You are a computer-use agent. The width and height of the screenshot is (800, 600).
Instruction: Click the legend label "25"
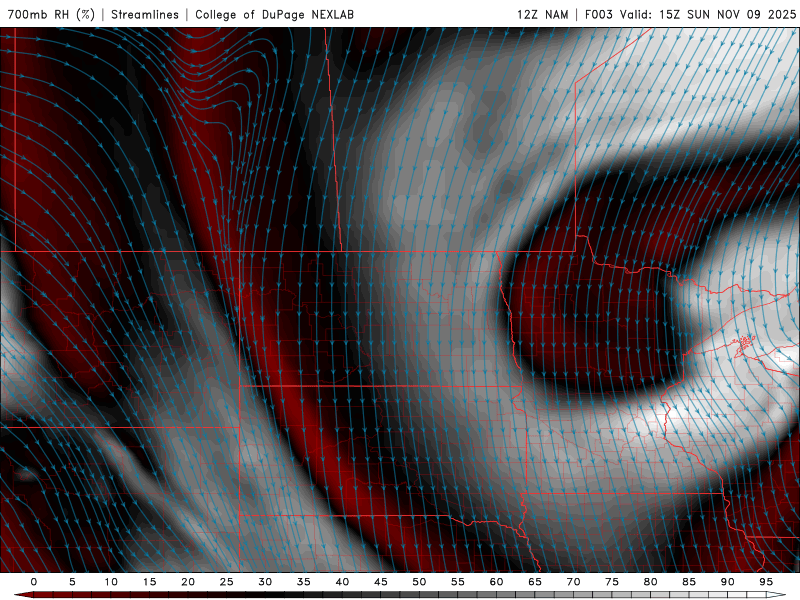pyautogui.click(x=226, y=582)
